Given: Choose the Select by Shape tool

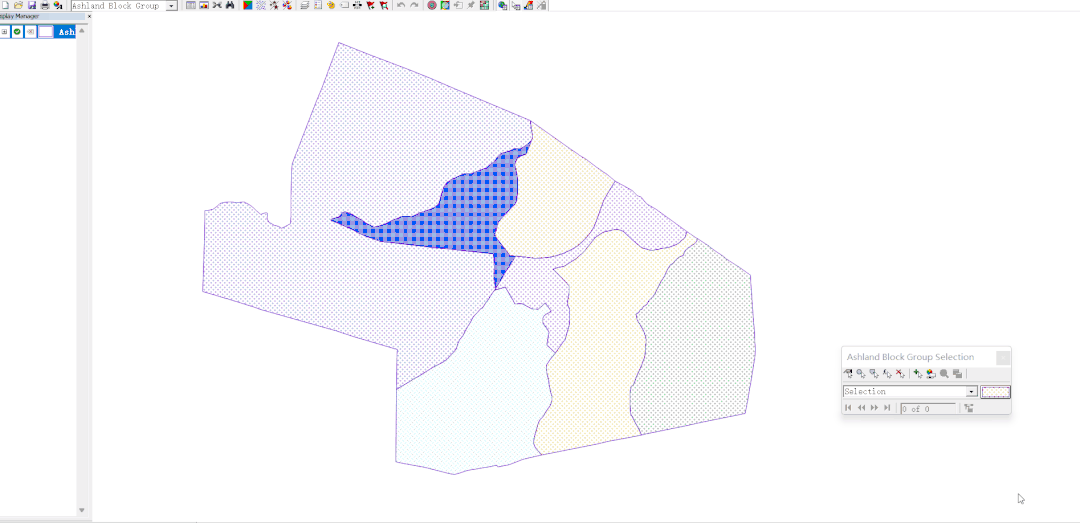Looking at the screenshot, I should click(874, 373).
